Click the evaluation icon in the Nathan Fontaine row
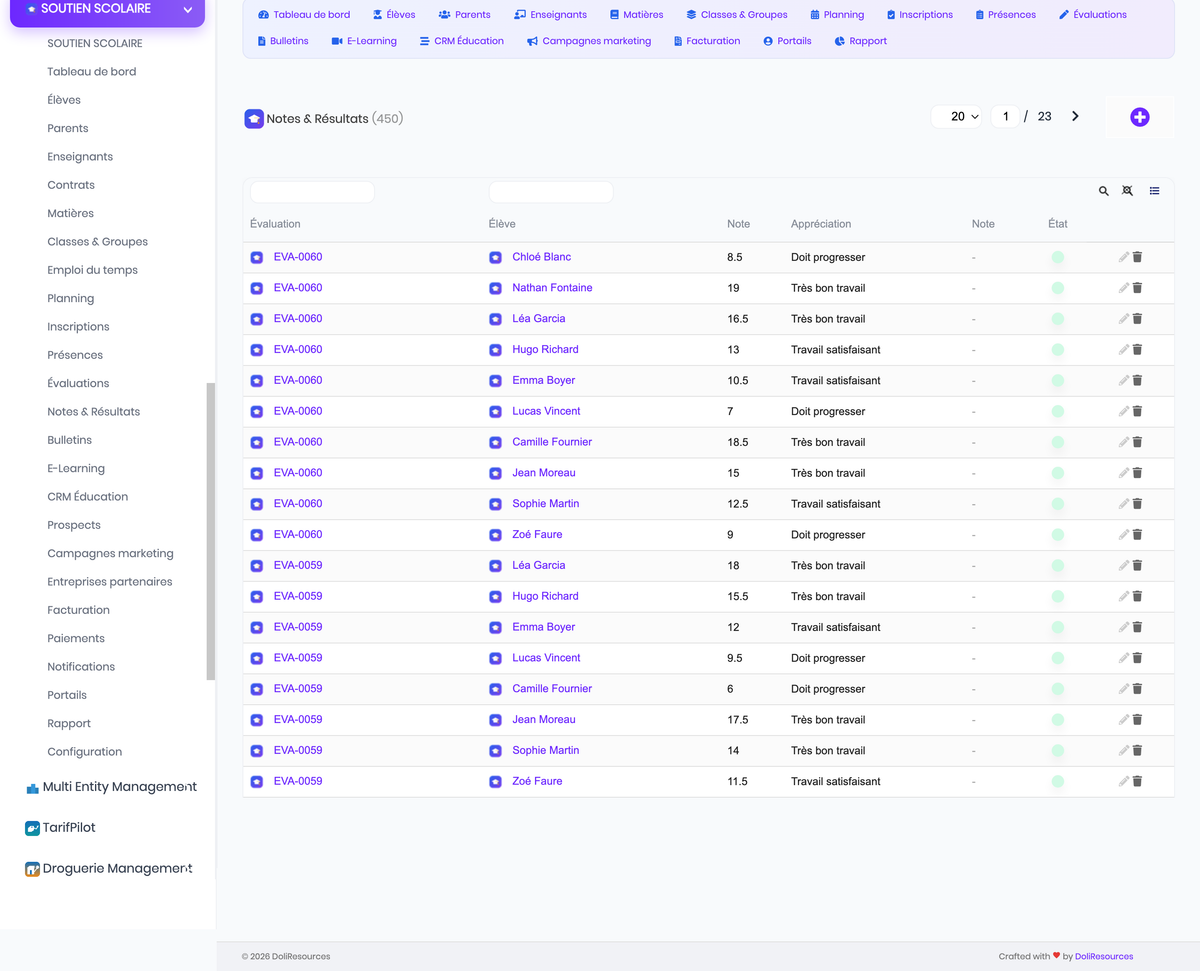The height and width of the screenshot is (971, 1200). pyautogui.click(x=257, y=288)
